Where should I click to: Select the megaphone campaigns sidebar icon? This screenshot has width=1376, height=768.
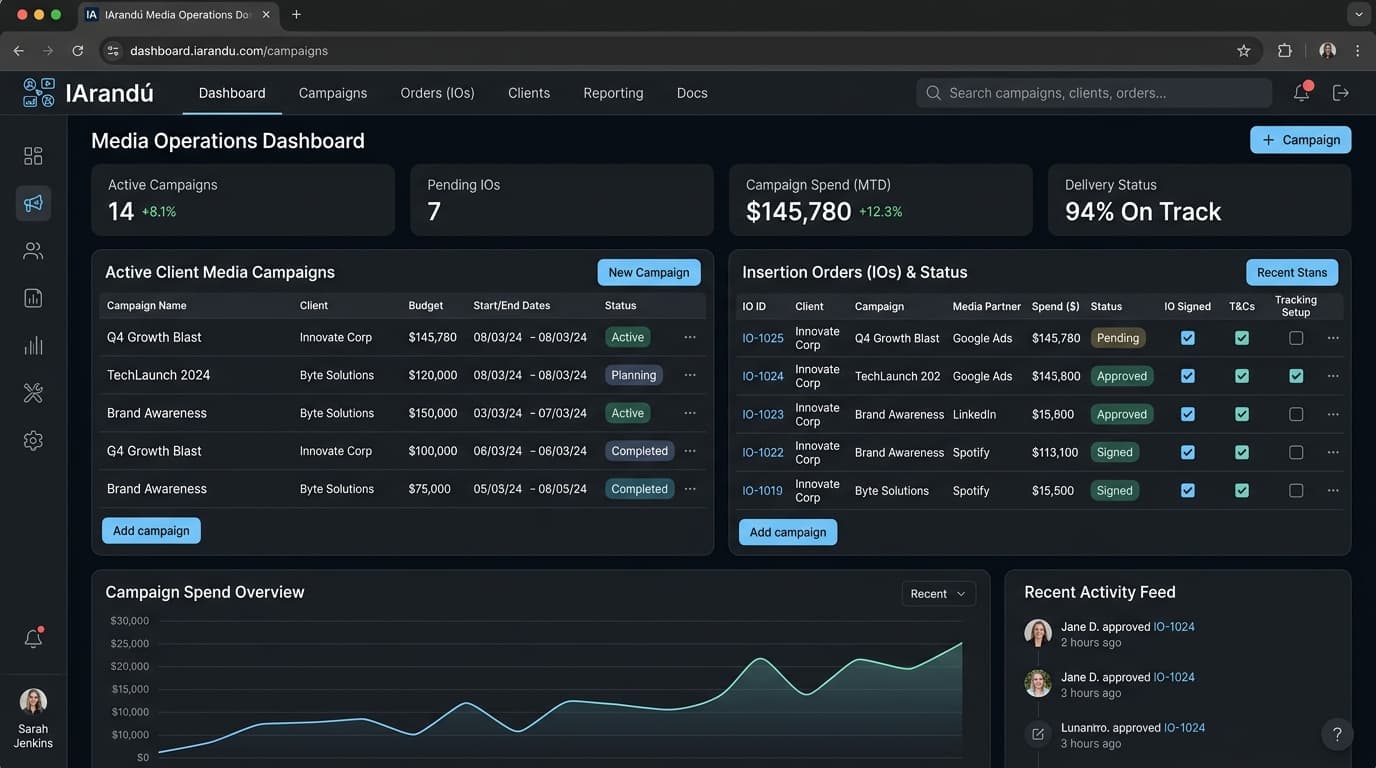pos(33,203)
